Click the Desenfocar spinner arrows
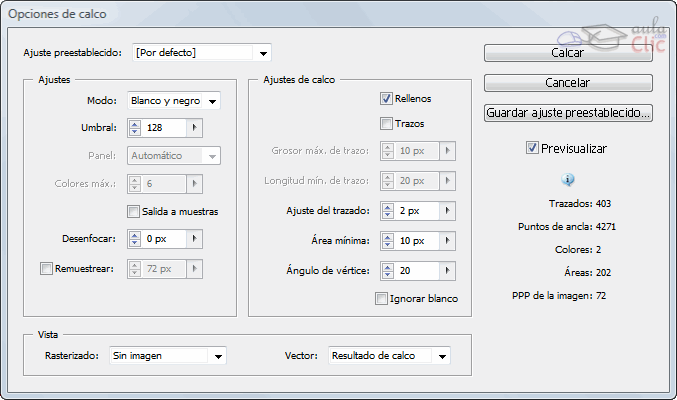677x400 pixels. (x=136, y=240)
